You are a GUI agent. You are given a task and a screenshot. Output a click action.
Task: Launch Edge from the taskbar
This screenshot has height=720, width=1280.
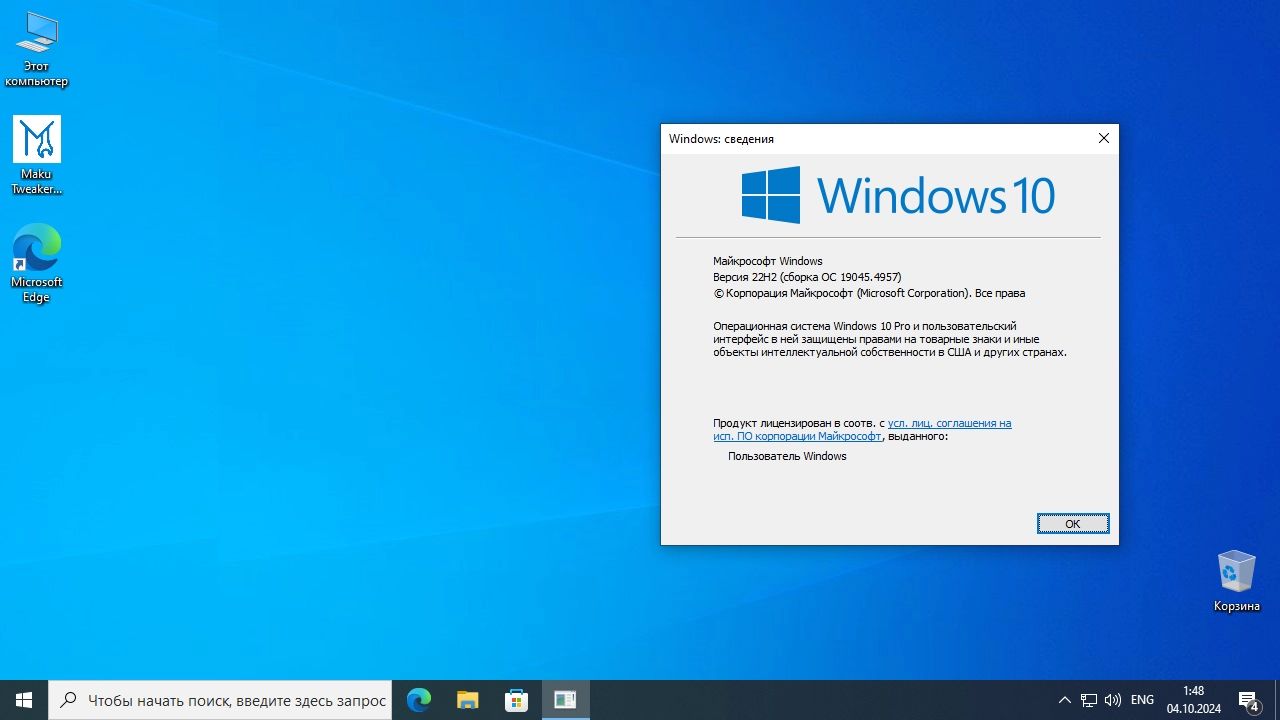coord(419,700)
